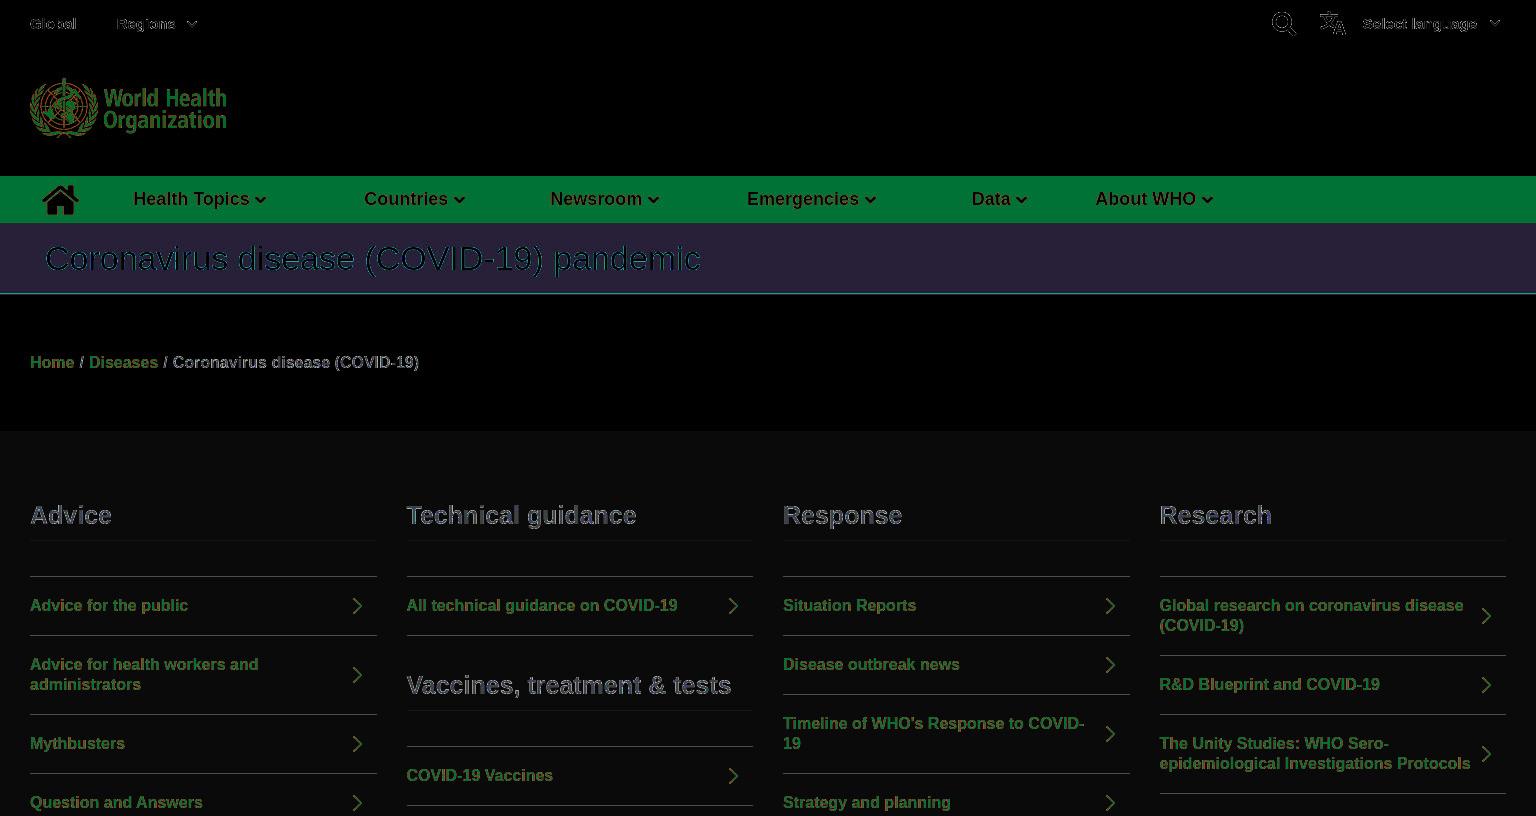The width and height of the screenshot is (1536, 816).
Task: Open the Home breadcrumb link
Action: 52,362
